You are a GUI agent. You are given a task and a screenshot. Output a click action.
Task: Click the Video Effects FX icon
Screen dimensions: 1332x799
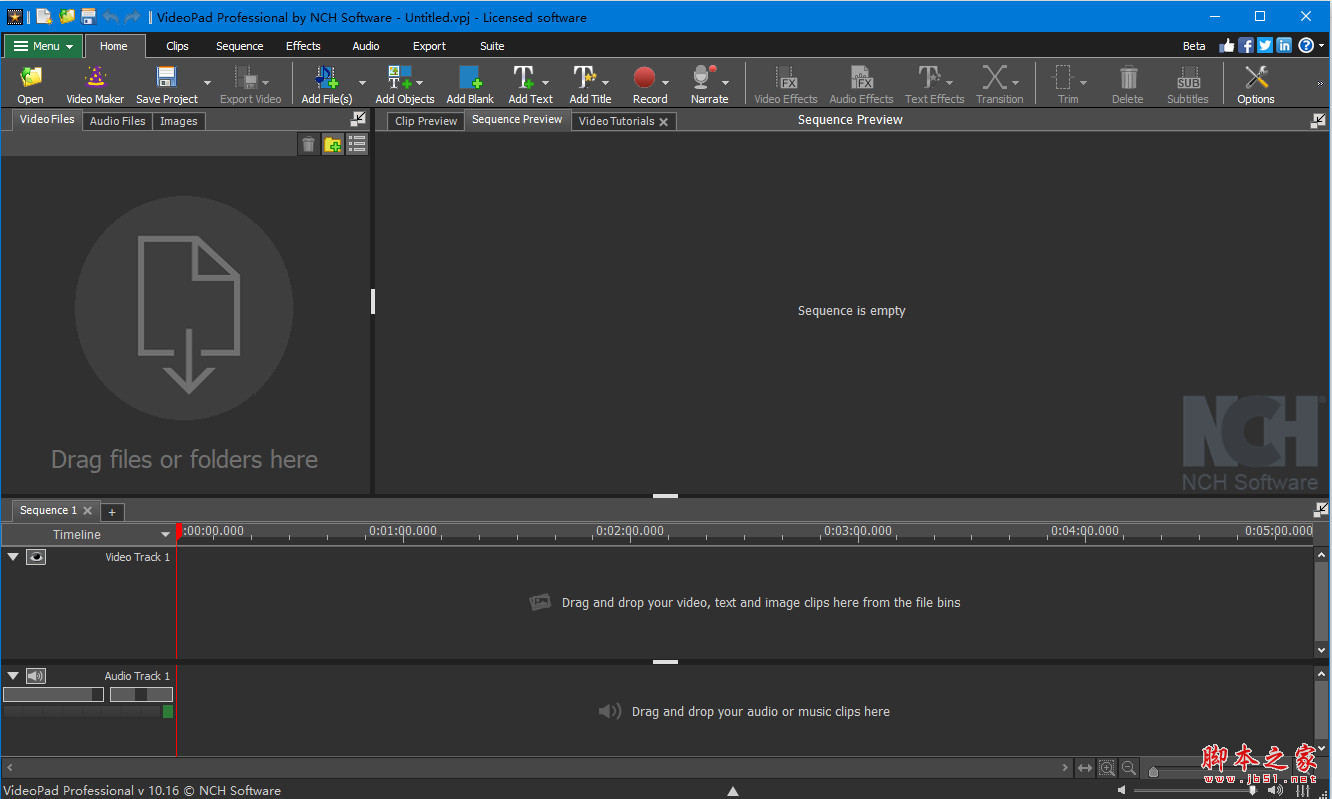787,78
